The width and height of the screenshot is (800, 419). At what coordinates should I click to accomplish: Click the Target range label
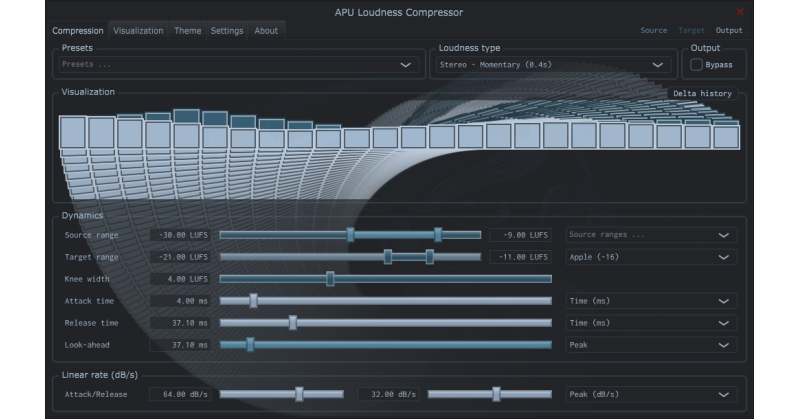point(91,257)
